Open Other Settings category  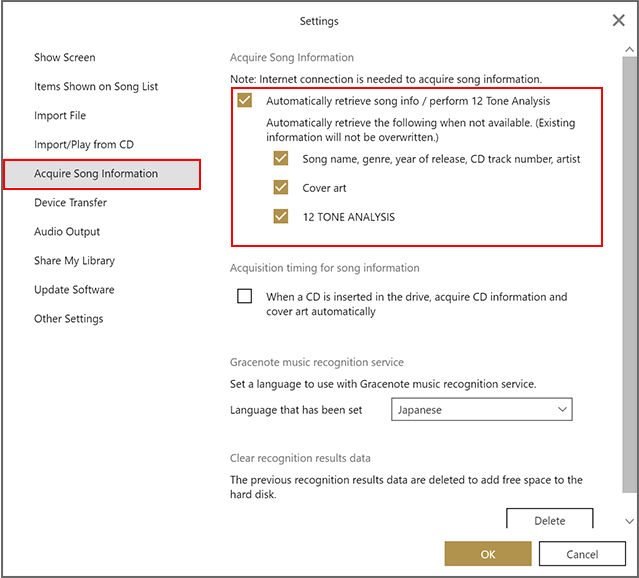pyautogui.click(x=68, y=319)
